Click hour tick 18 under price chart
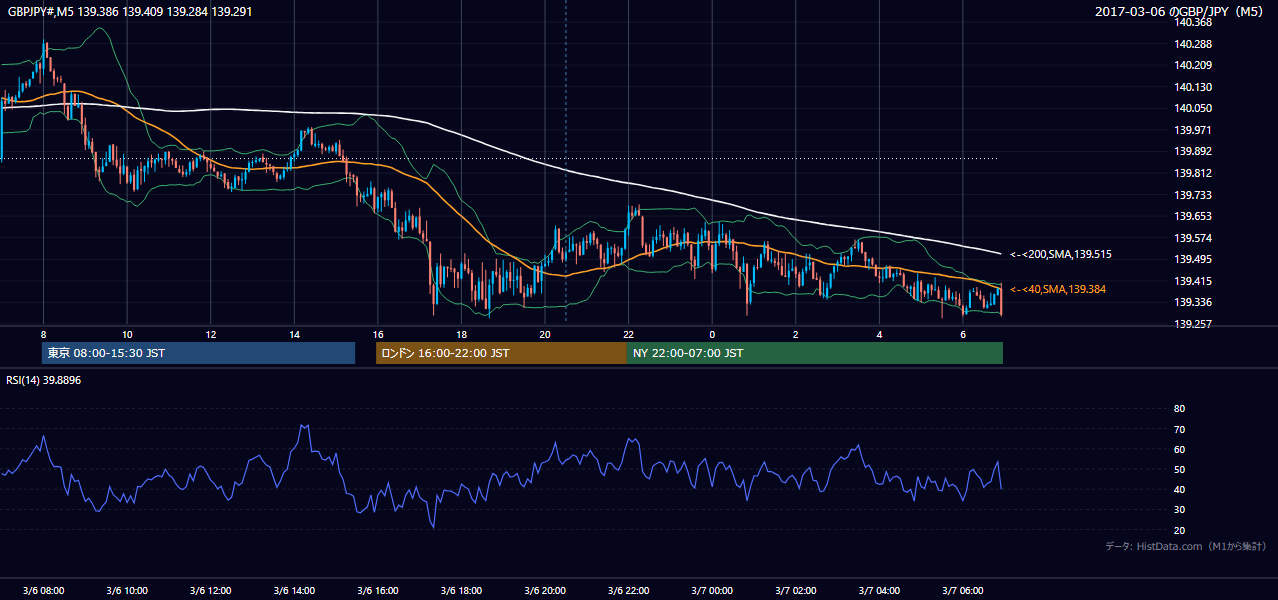The height and width of the screenshot is (600, 1278). [x=461, y=334]
